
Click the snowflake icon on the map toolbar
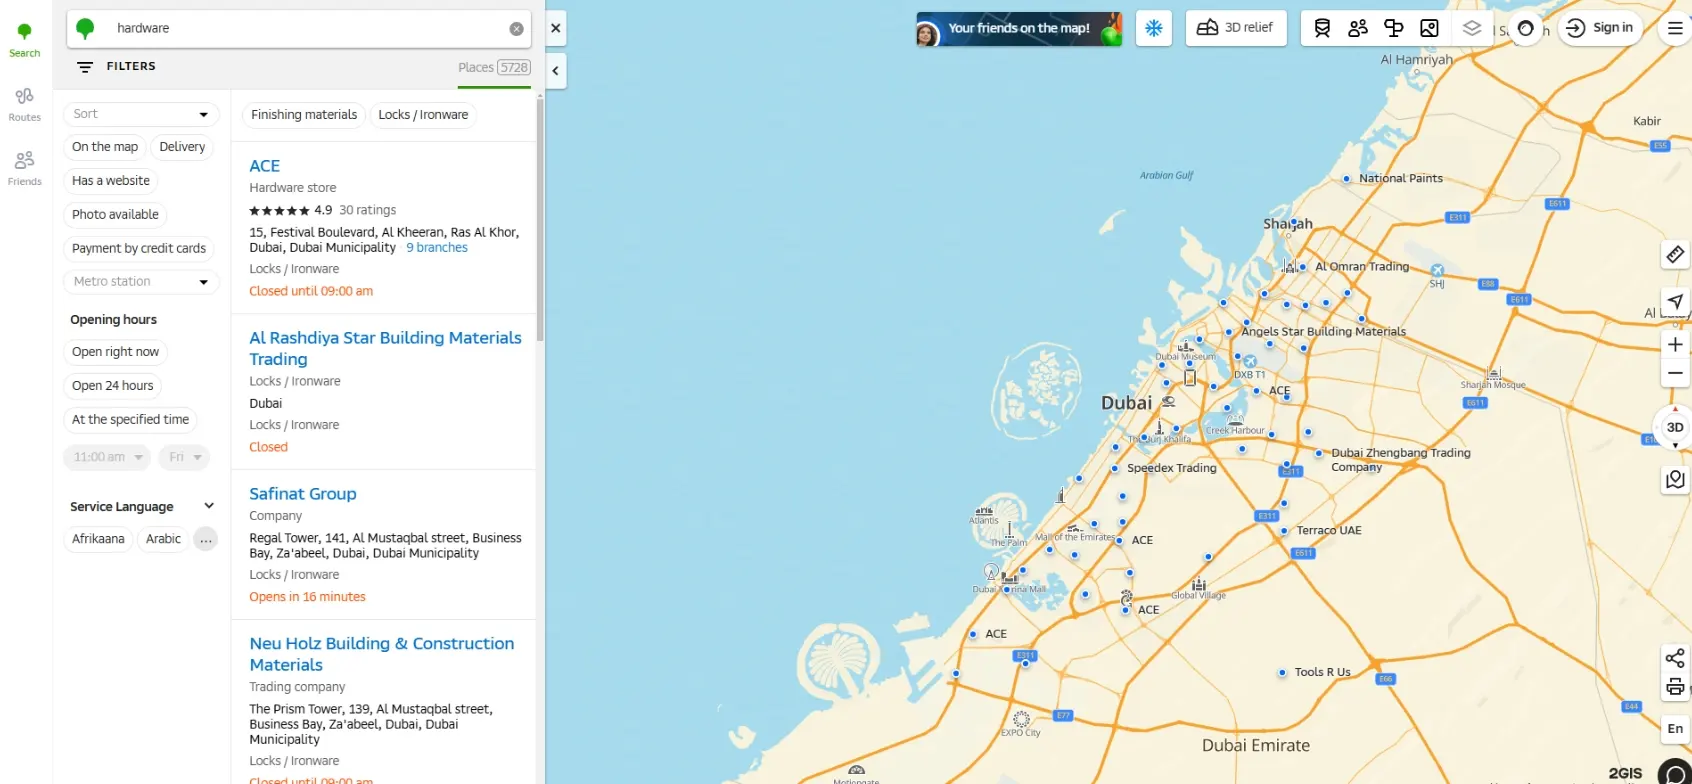coord(1153,28)
